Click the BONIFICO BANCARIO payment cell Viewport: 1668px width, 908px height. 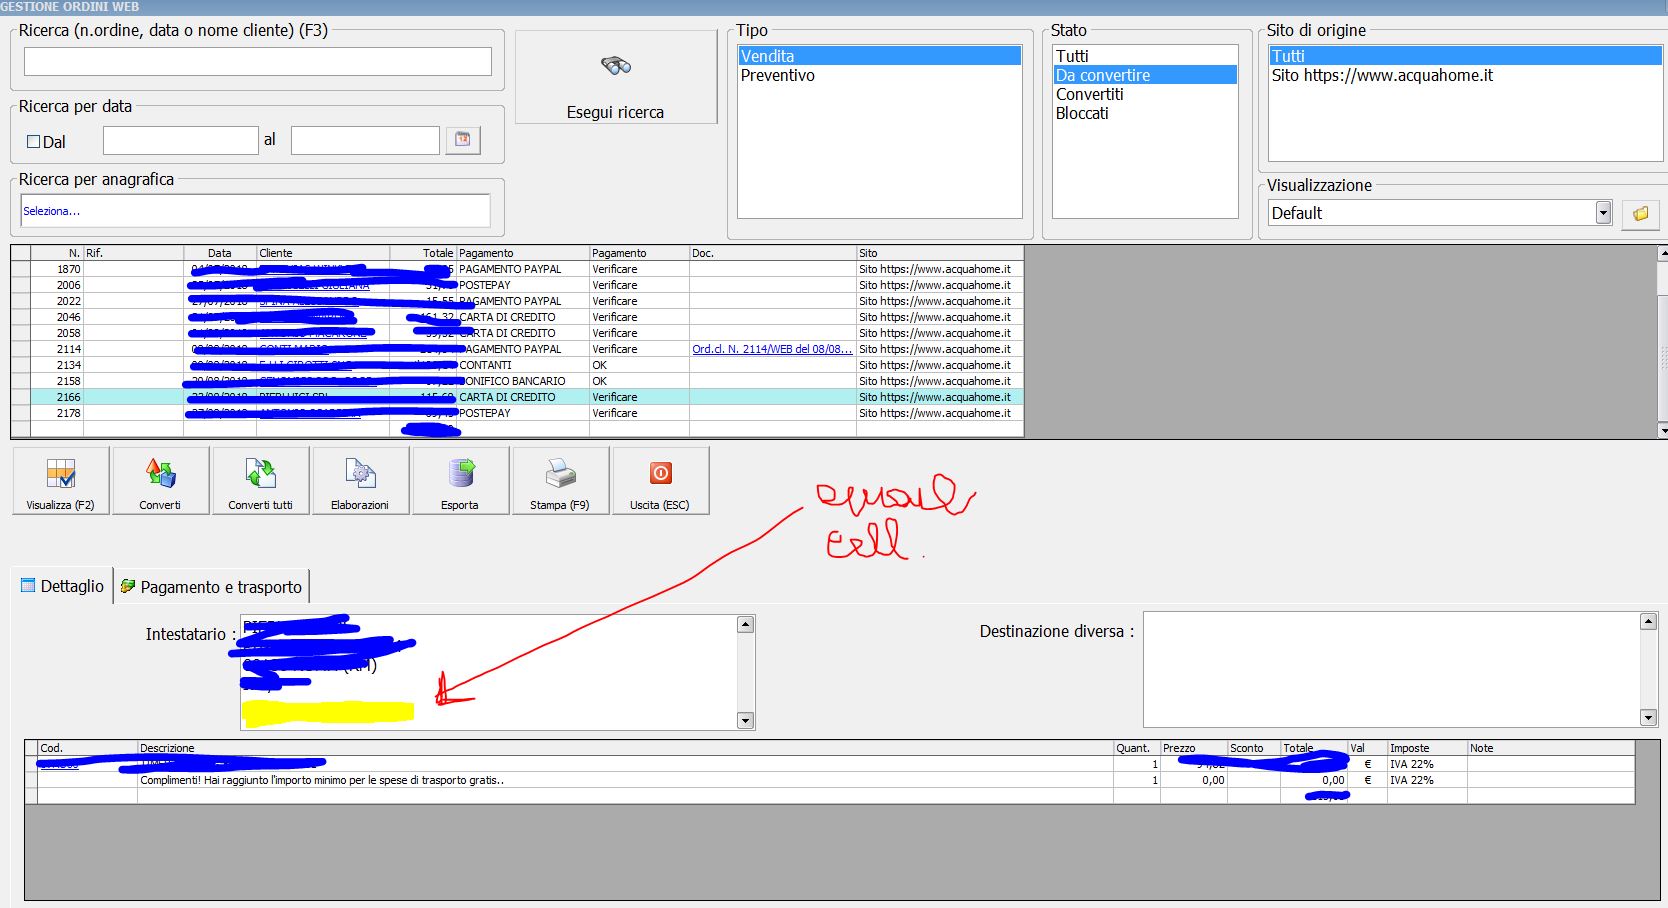tap(523, 381)
